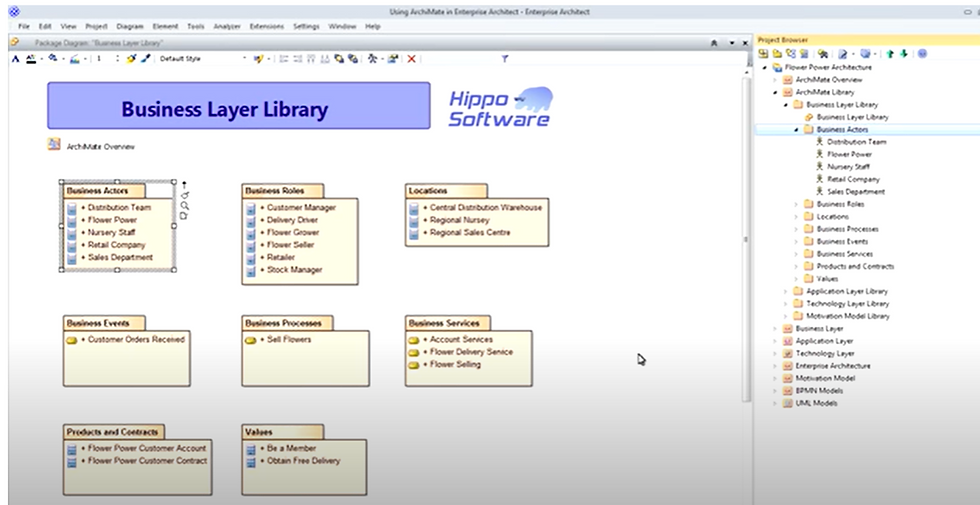Click the Hippo Software logo
The width and height of the screenshot is (980, 505).
coord(501,108)
